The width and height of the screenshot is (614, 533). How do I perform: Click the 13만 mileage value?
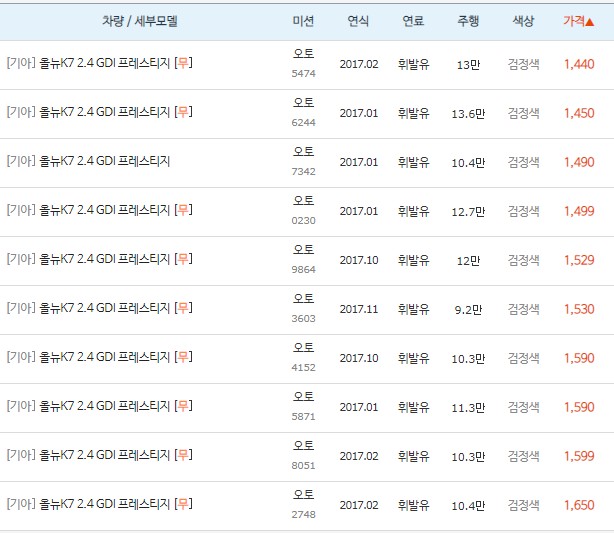click(468, 65)
